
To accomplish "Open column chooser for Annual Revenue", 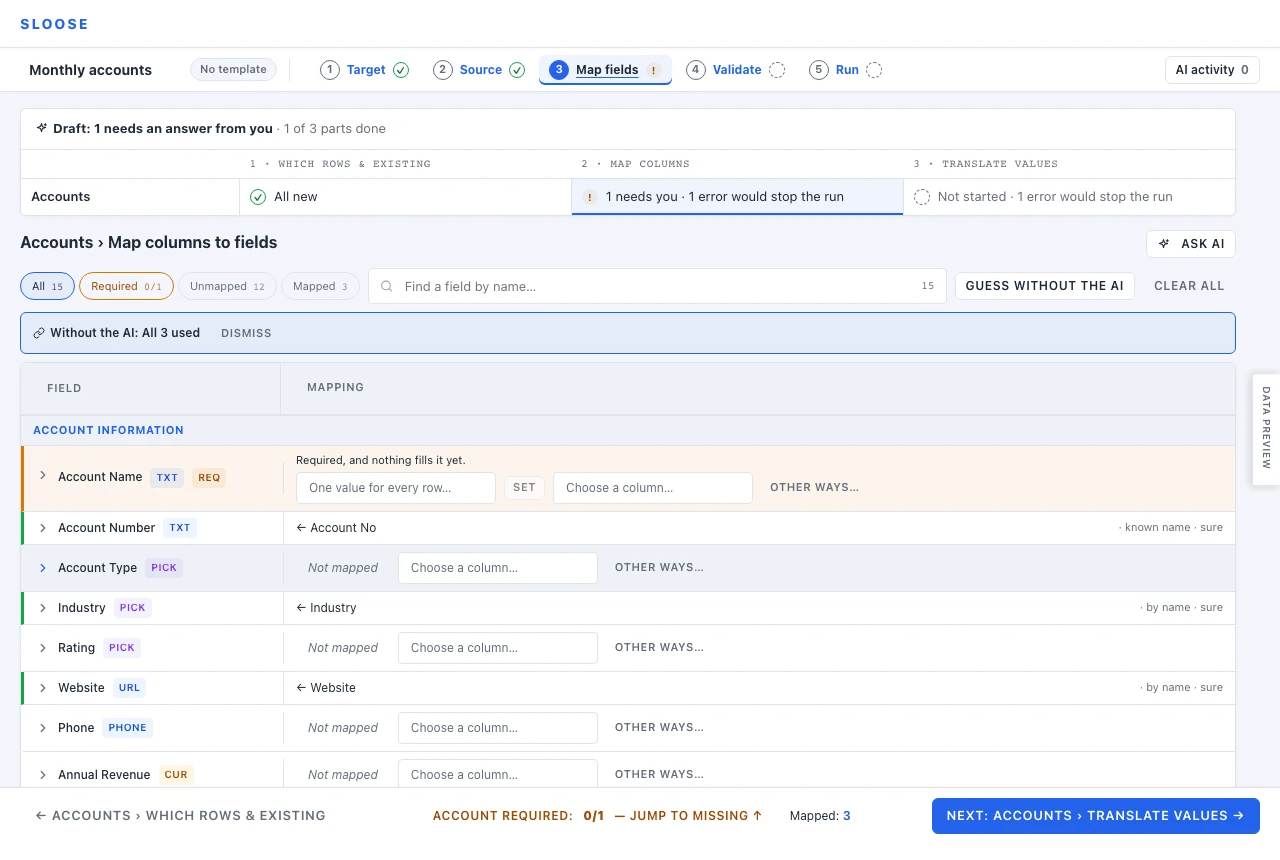I will 498,774.
